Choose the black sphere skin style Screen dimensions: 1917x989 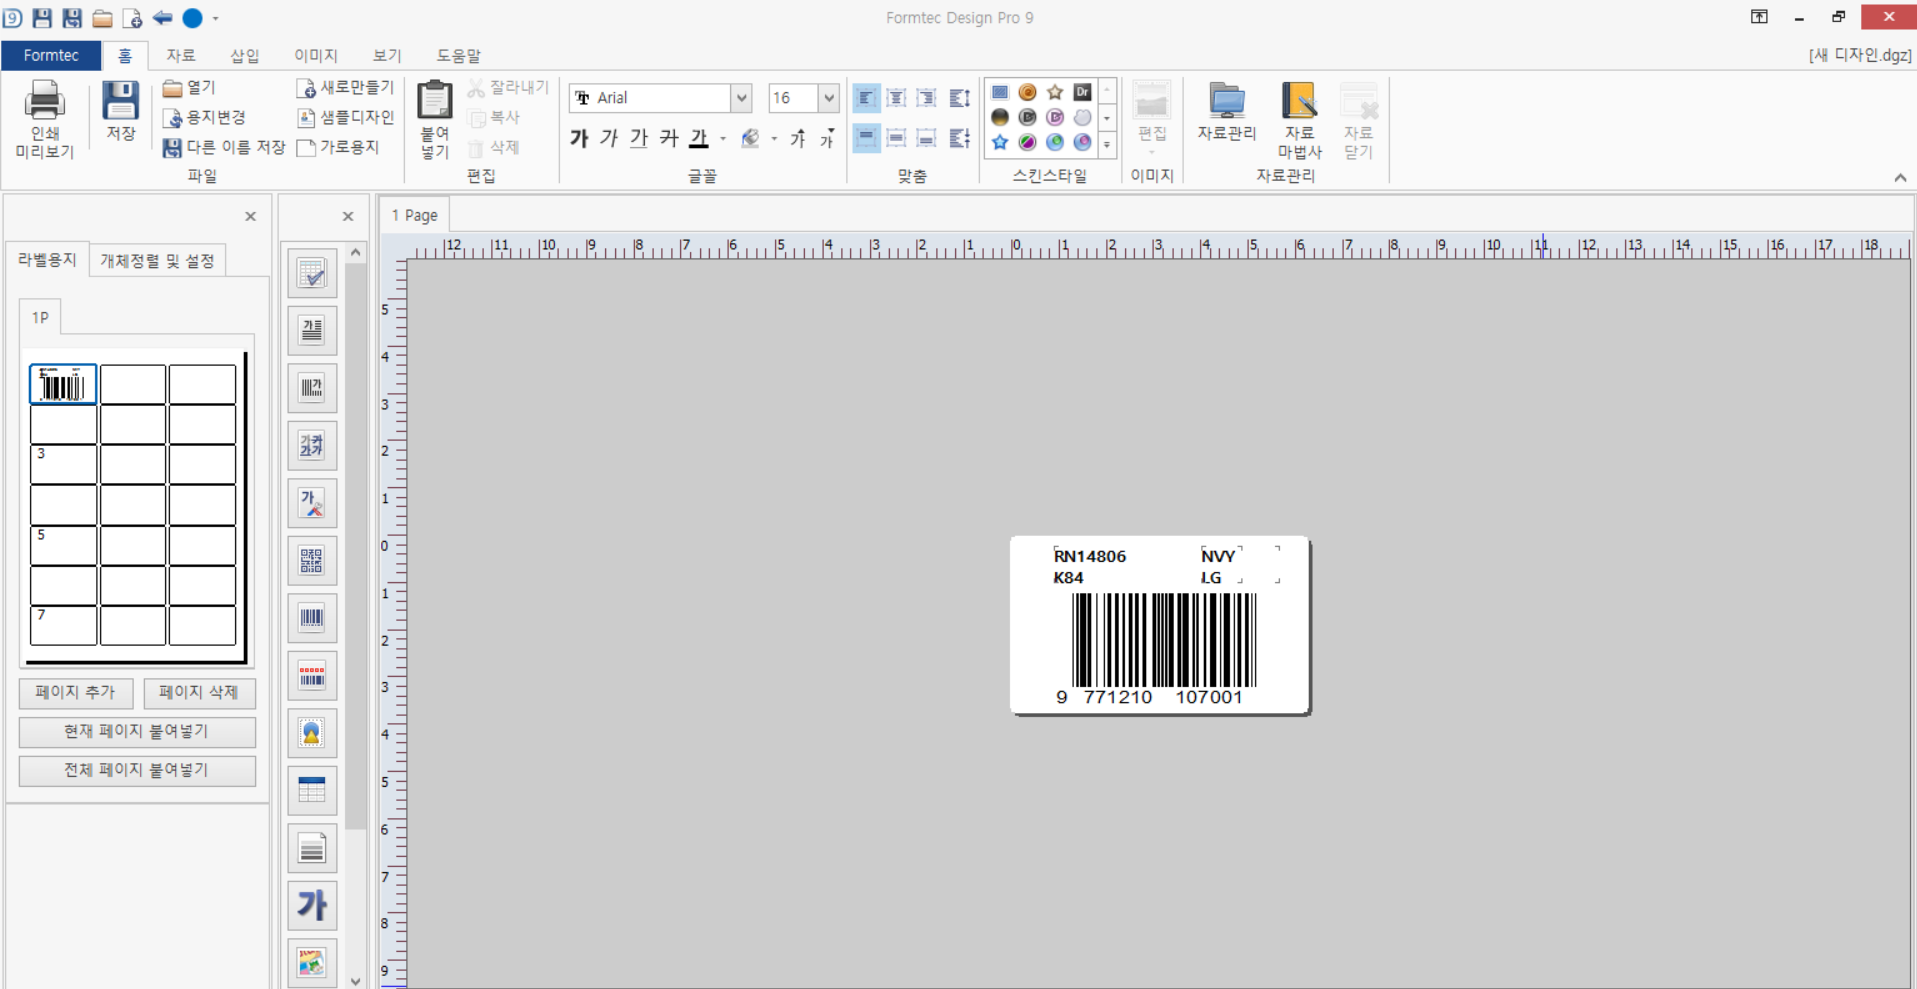1000,117
